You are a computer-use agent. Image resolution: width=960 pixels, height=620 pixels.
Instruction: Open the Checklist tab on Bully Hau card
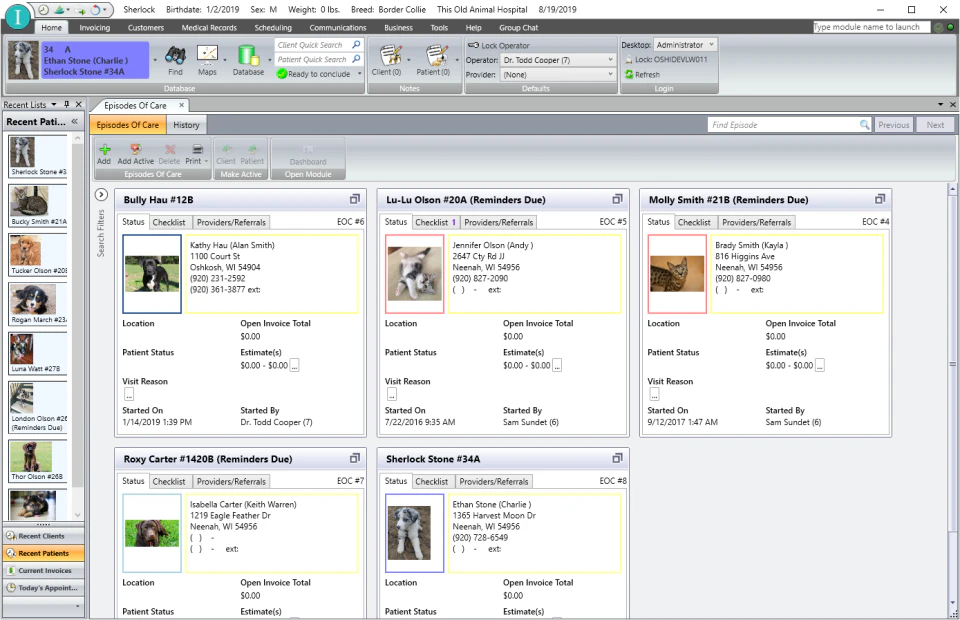(x=169, y=222)
